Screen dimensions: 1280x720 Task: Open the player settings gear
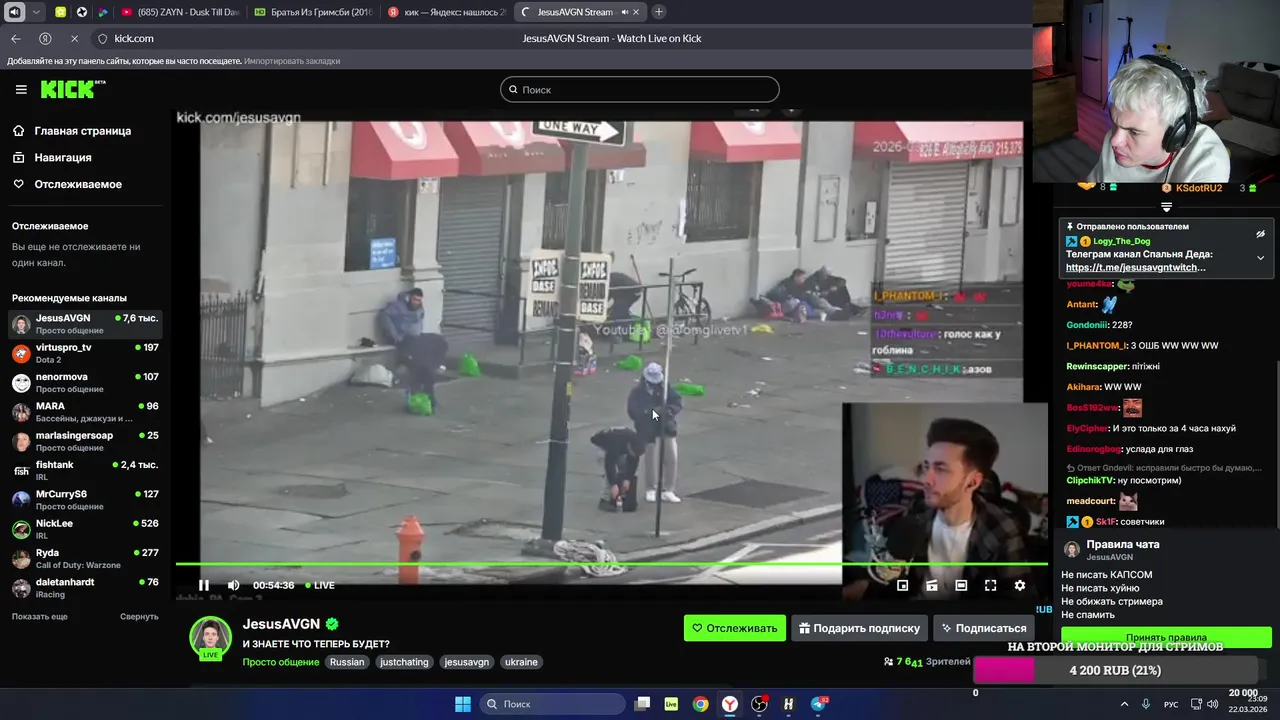point(1020,585)
